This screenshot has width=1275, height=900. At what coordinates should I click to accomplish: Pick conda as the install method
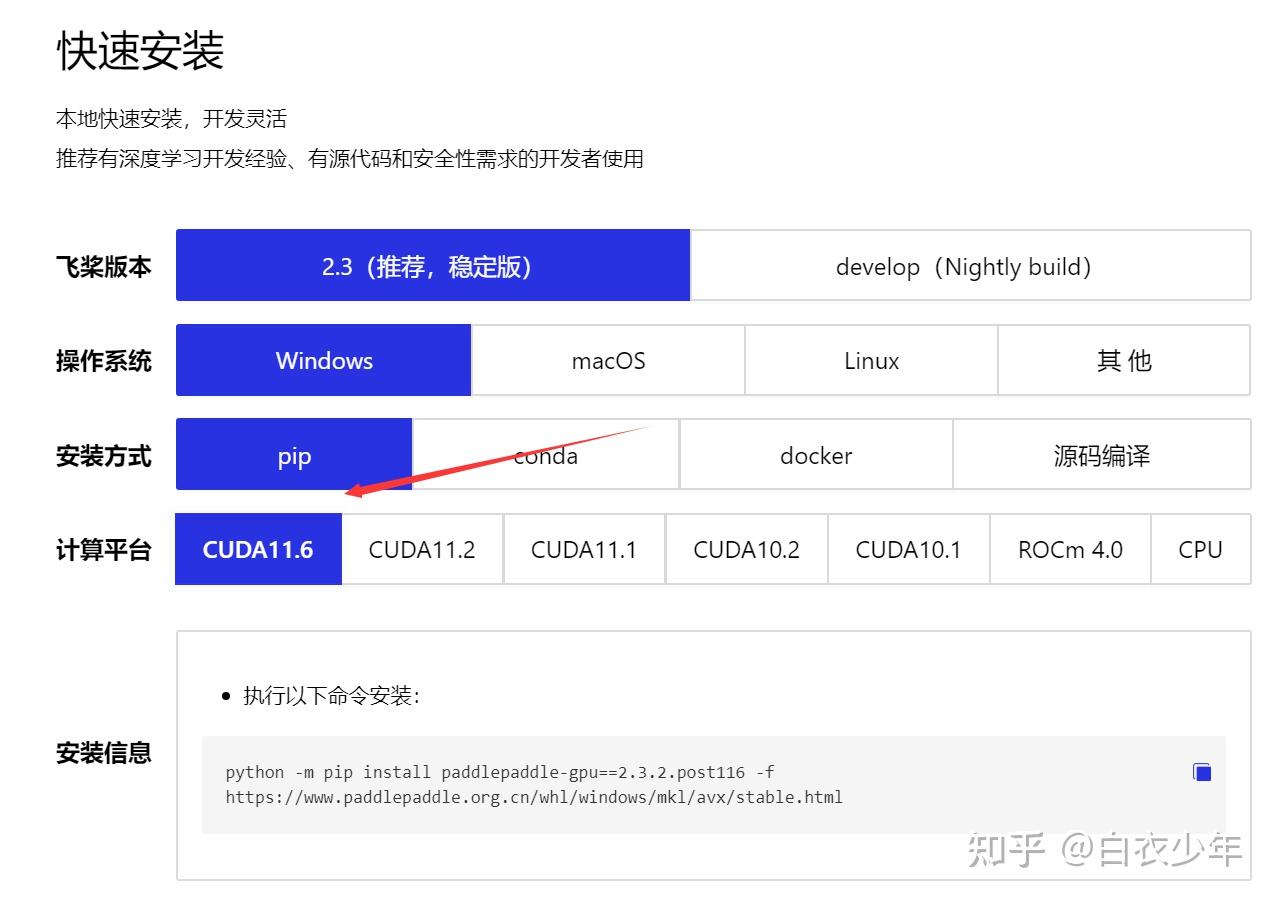click(546, 455)
